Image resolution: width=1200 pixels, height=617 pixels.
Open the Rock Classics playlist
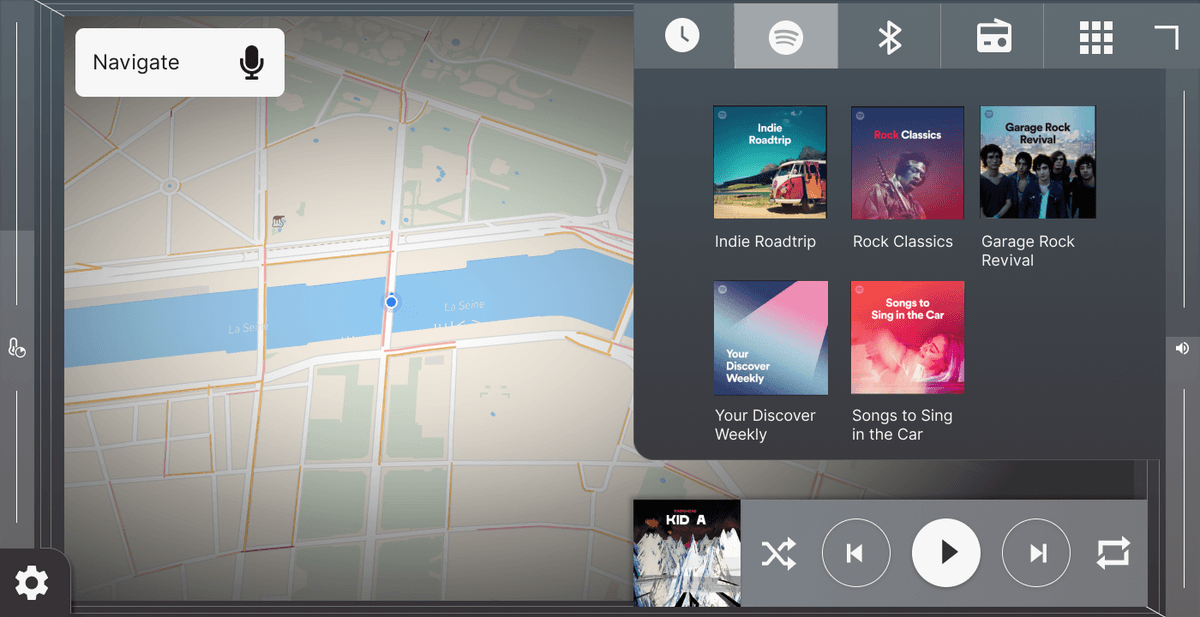point(907,162)
